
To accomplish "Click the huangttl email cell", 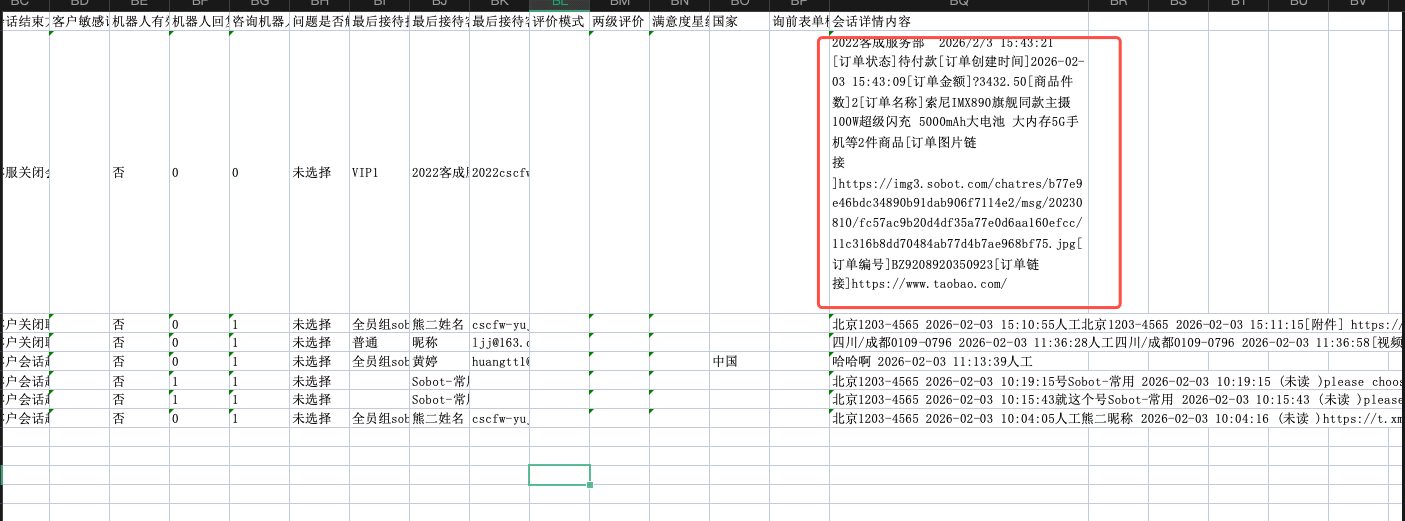I will [499, 361].
